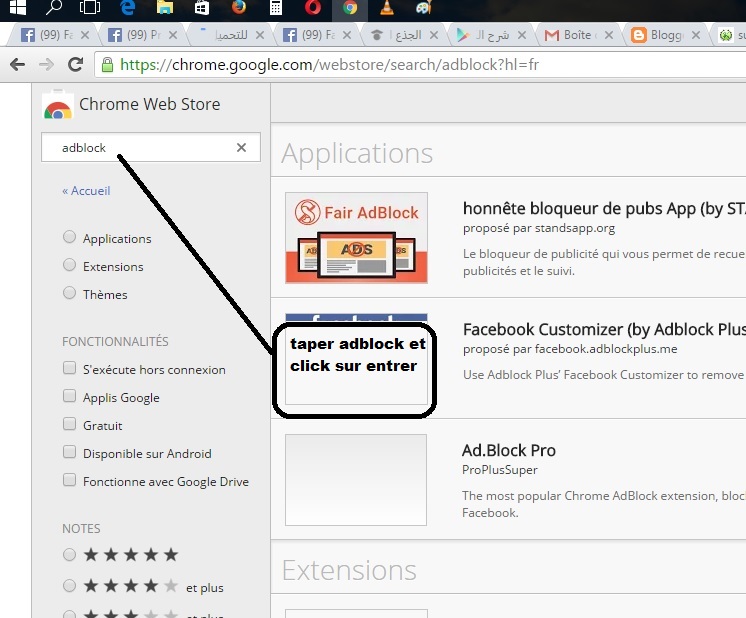
Task: Open File Explorer from the taskbar
Action: click(165, 7)
